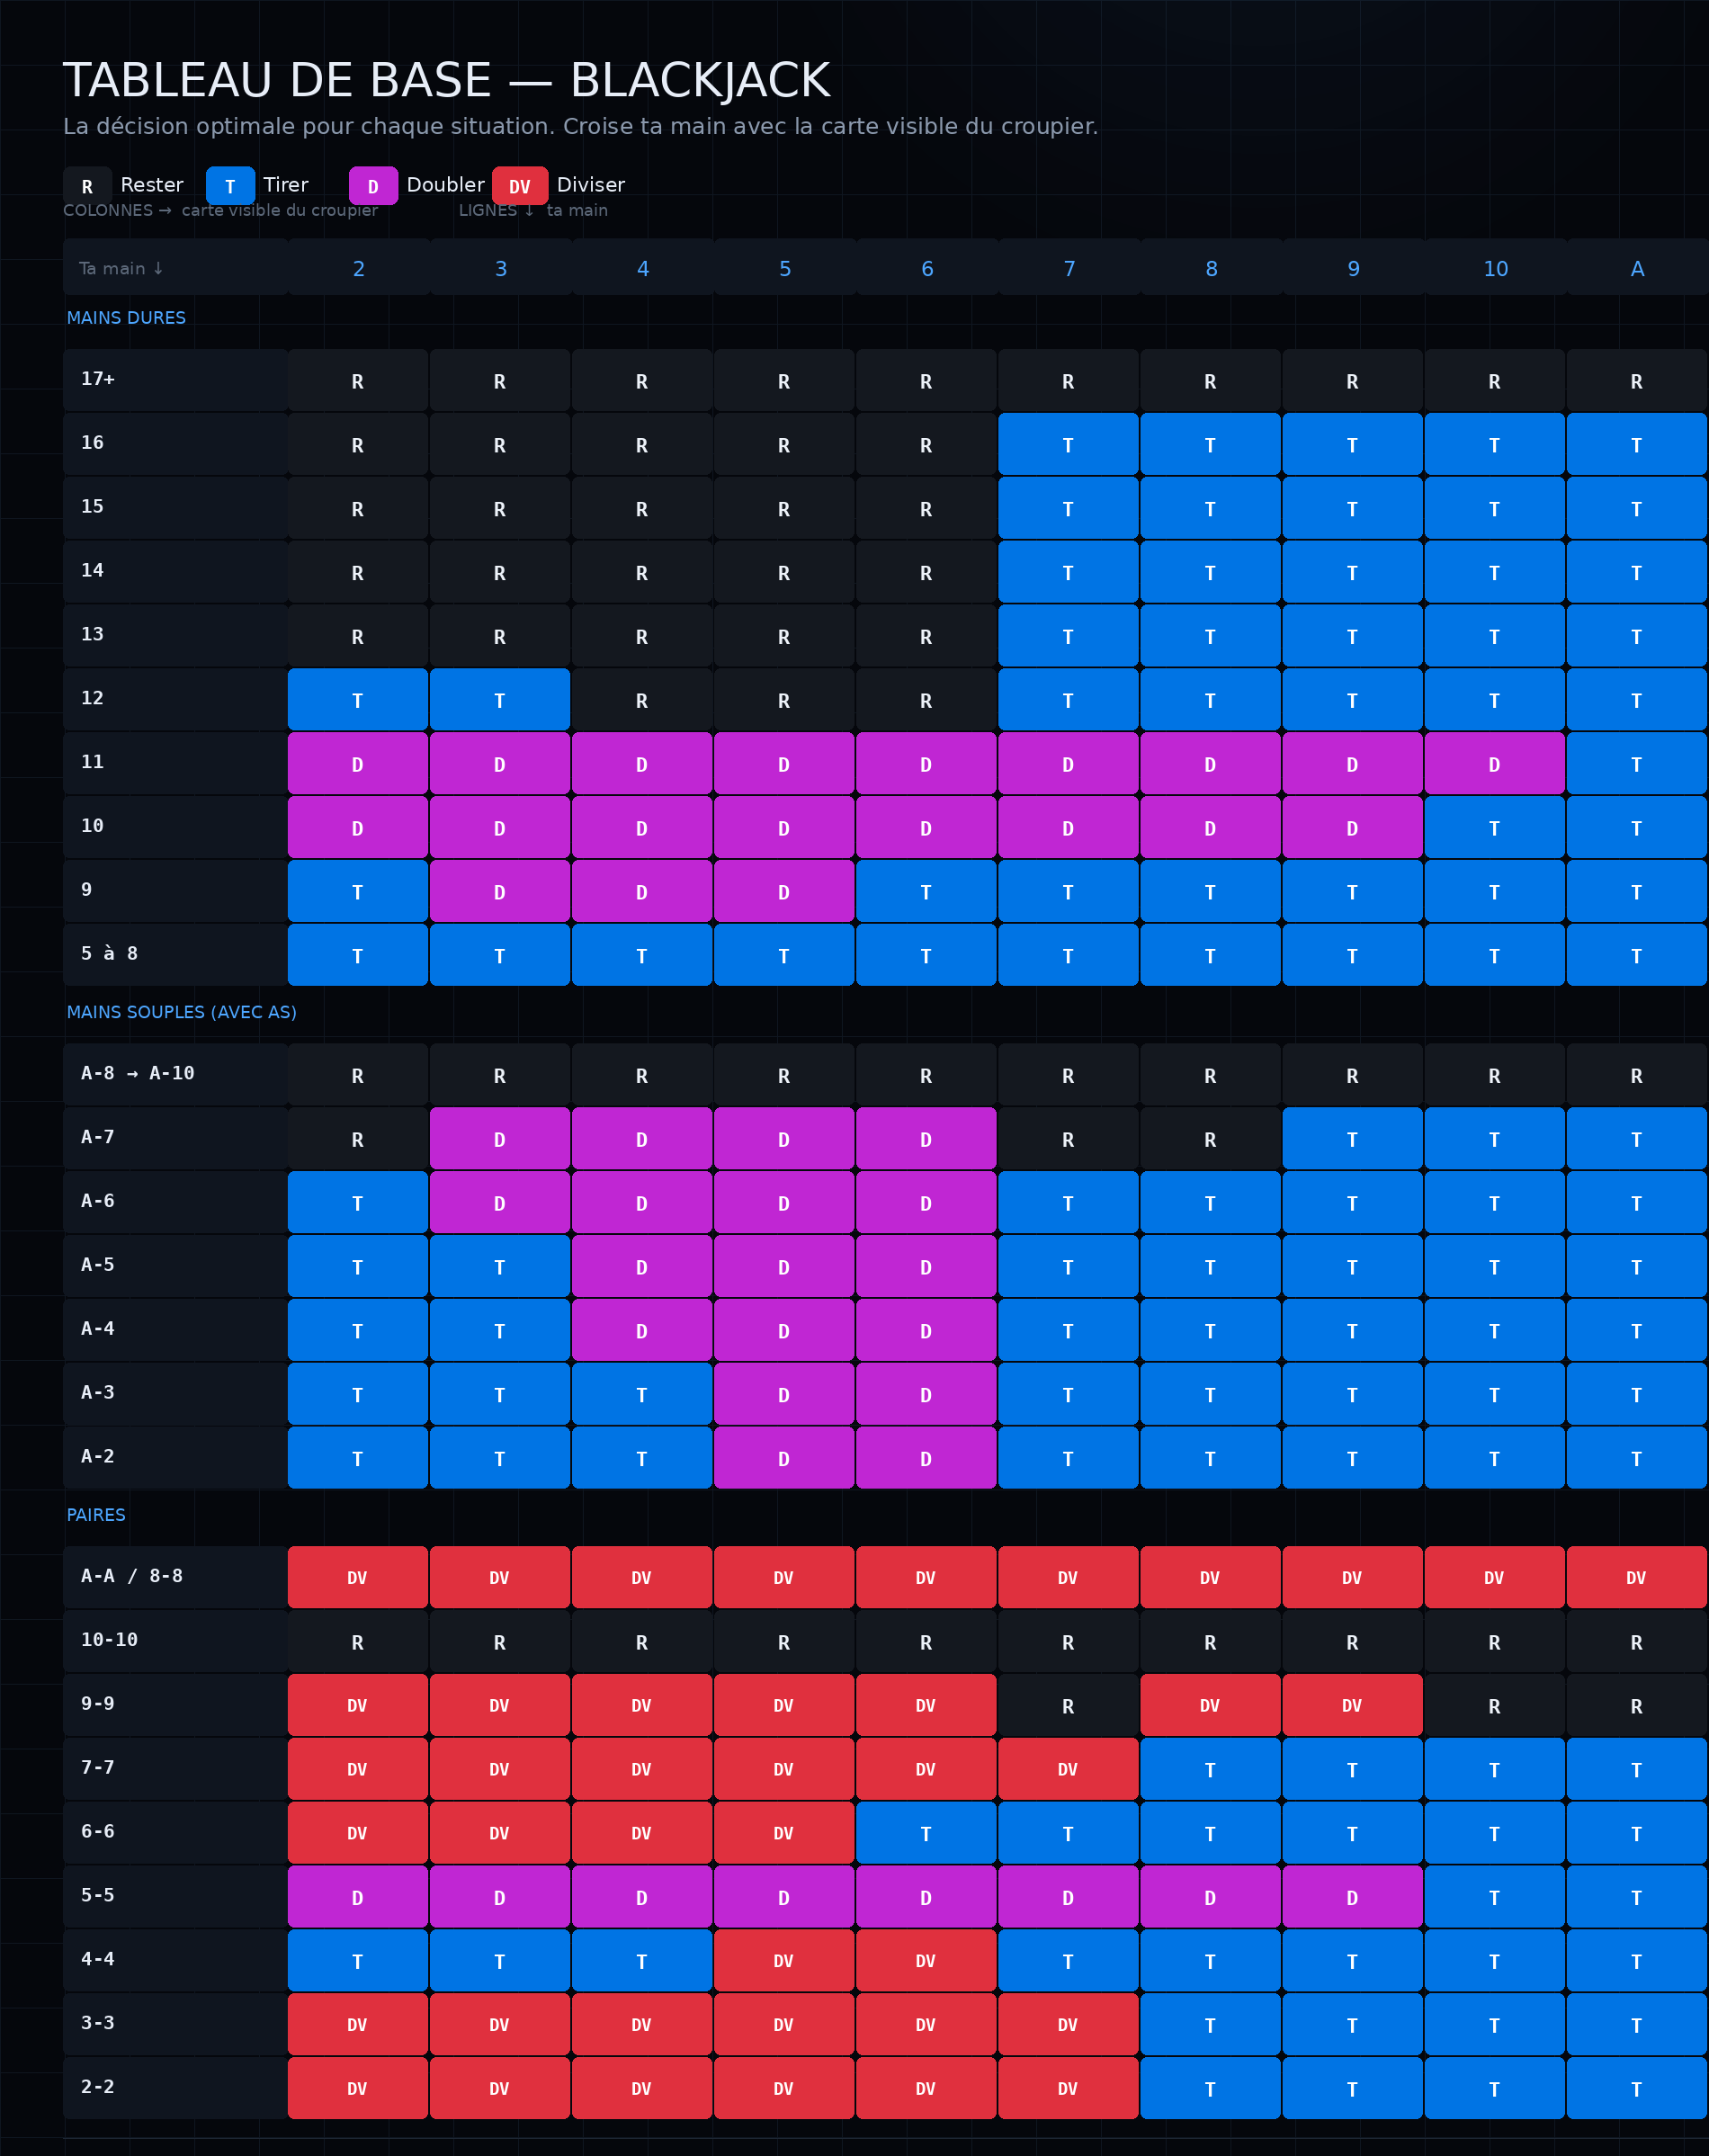Click the R cell for 17+ against dealer 2
Screen dimensions: 1709x2156
[358, 380]
